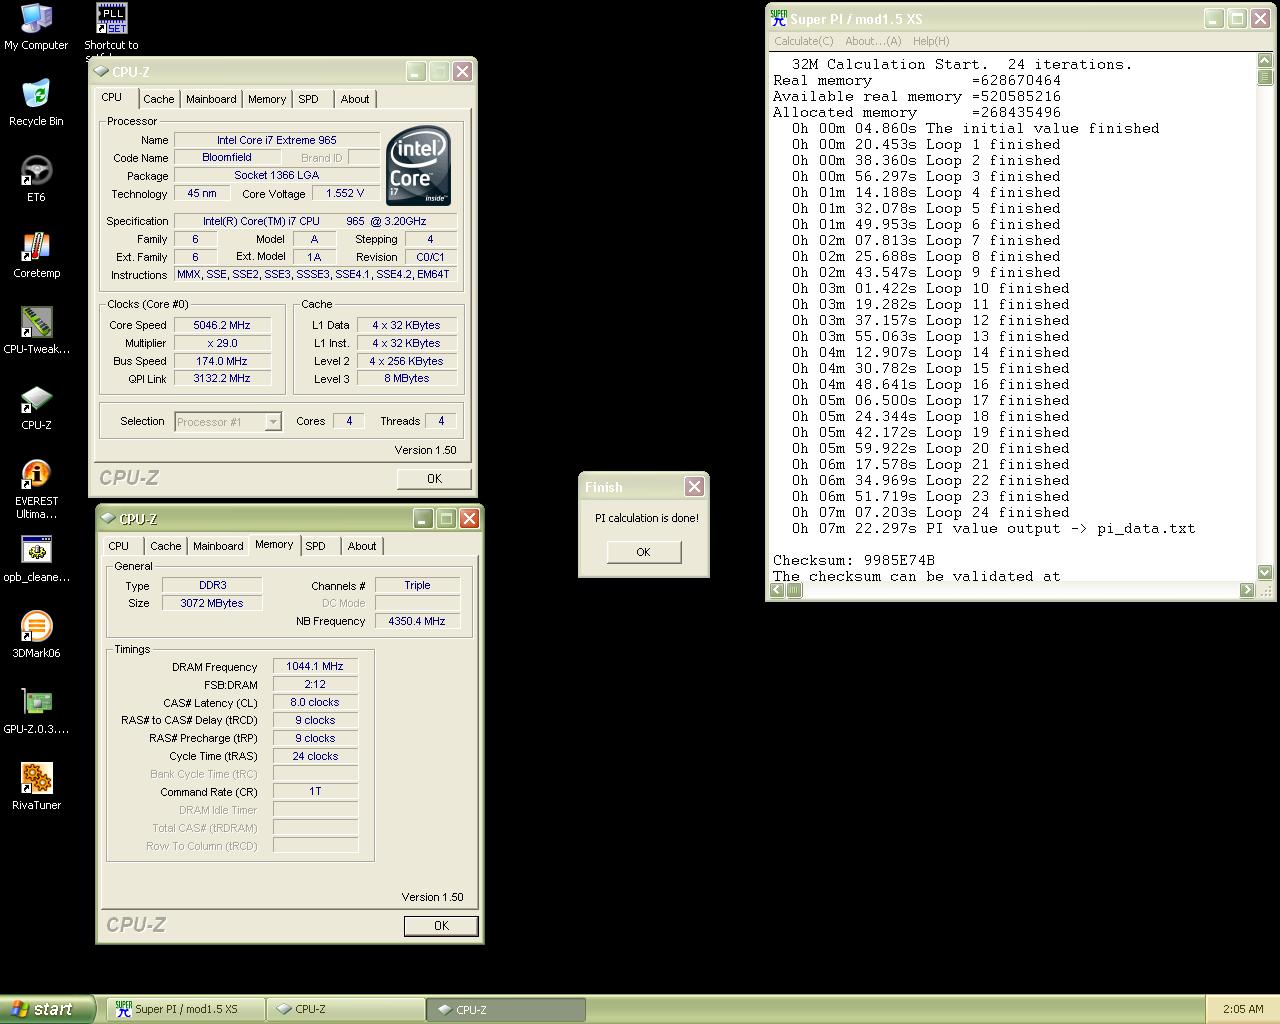The image size is (1280, 1024).
Task: Open Help menu in Super PI
Action: 931,41
